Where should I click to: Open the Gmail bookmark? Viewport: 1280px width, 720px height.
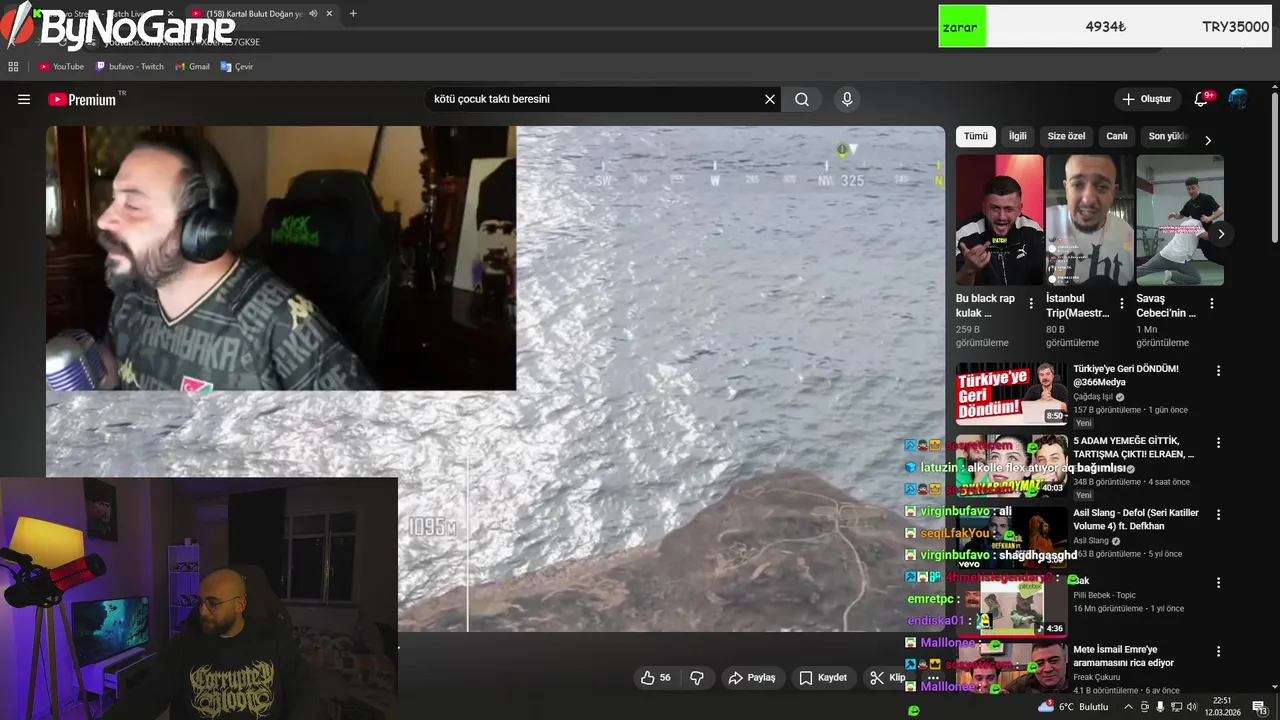pos(192,67)
